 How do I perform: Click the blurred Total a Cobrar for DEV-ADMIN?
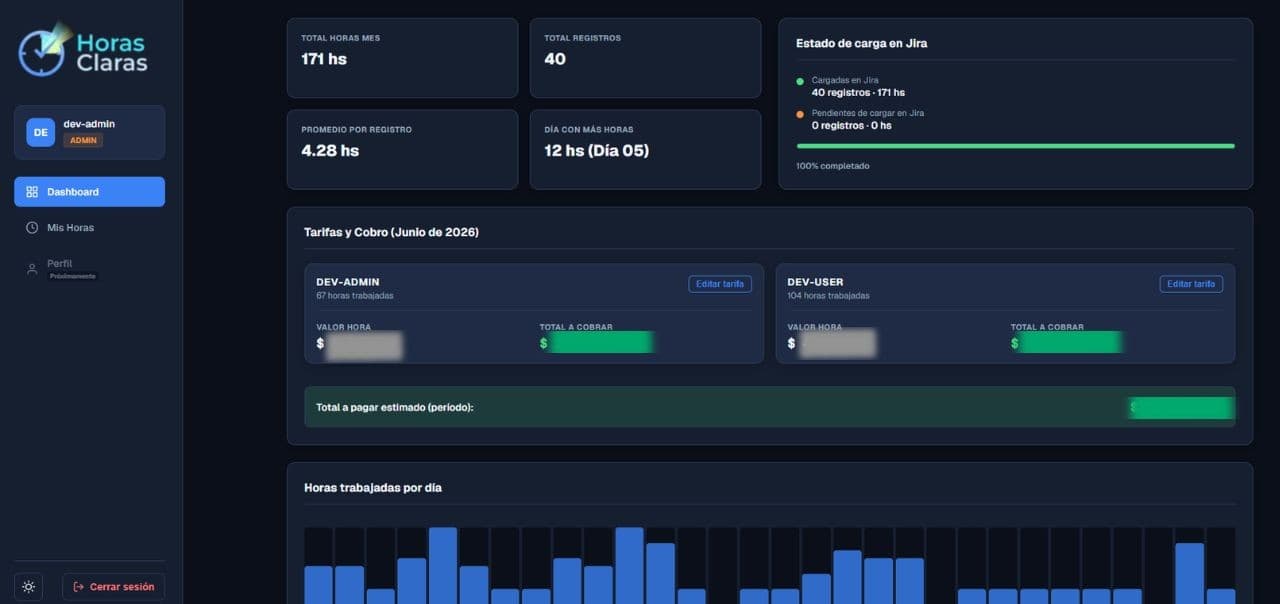coord(601,342)
